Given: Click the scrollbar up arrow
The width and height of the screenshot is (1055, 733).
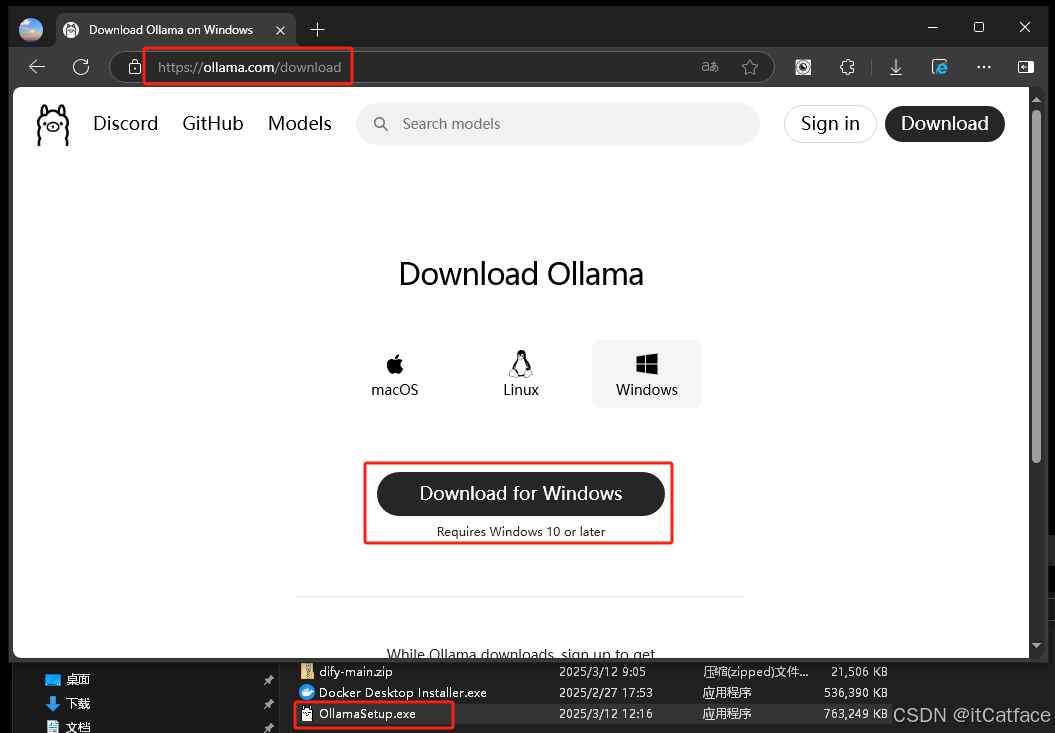Looking at the screenshot, I should coord(1036,98).
